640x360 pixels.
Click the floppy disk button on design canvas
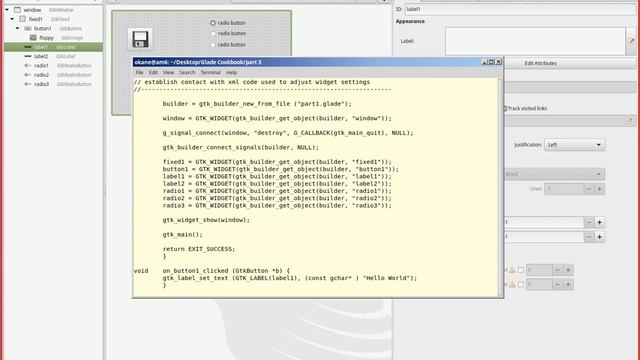[140, 39]
